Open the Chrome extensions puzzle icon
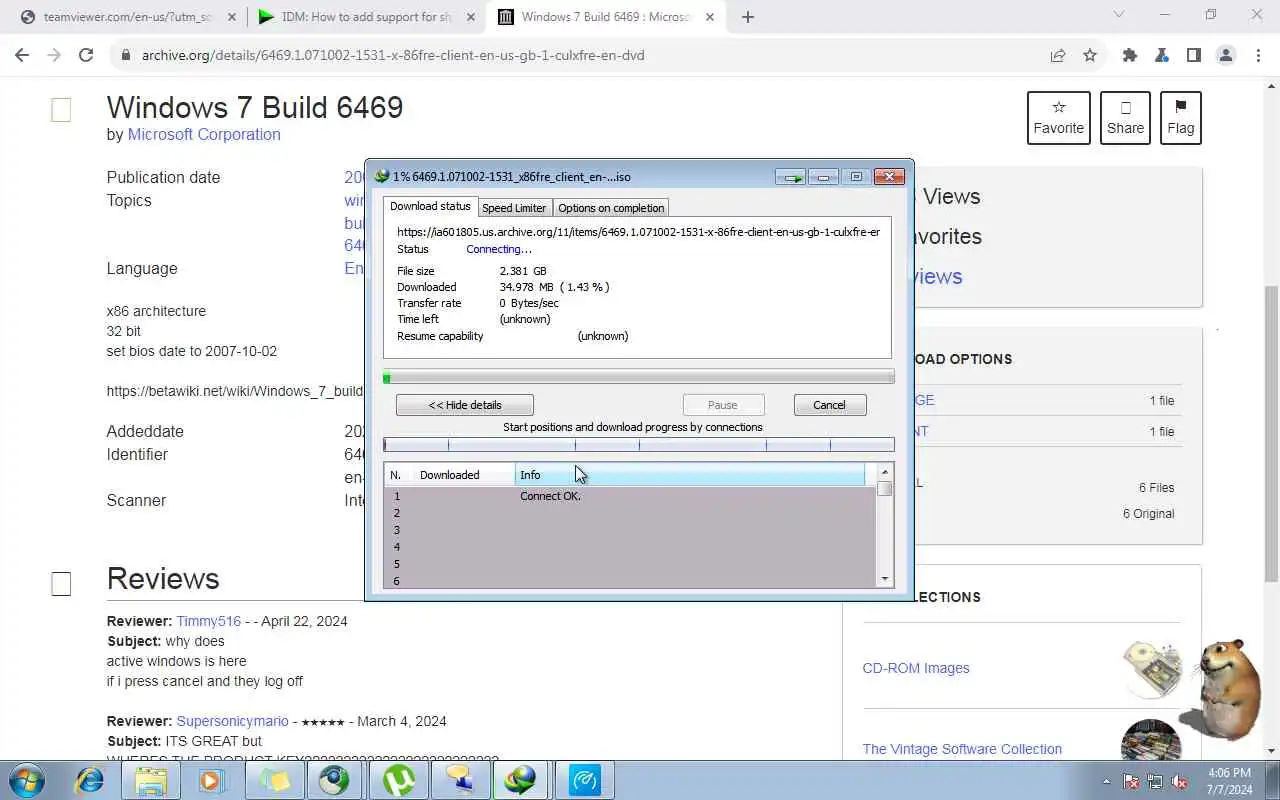 point(1130,56)
